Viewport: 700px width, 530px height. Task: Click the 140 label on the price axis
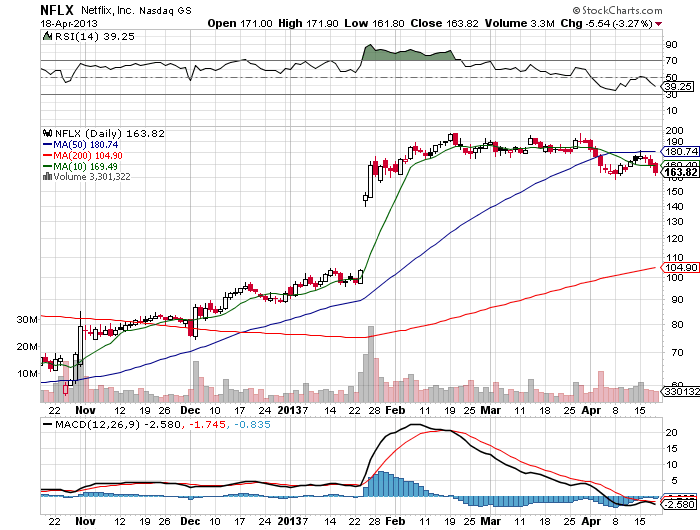[675, 206]
